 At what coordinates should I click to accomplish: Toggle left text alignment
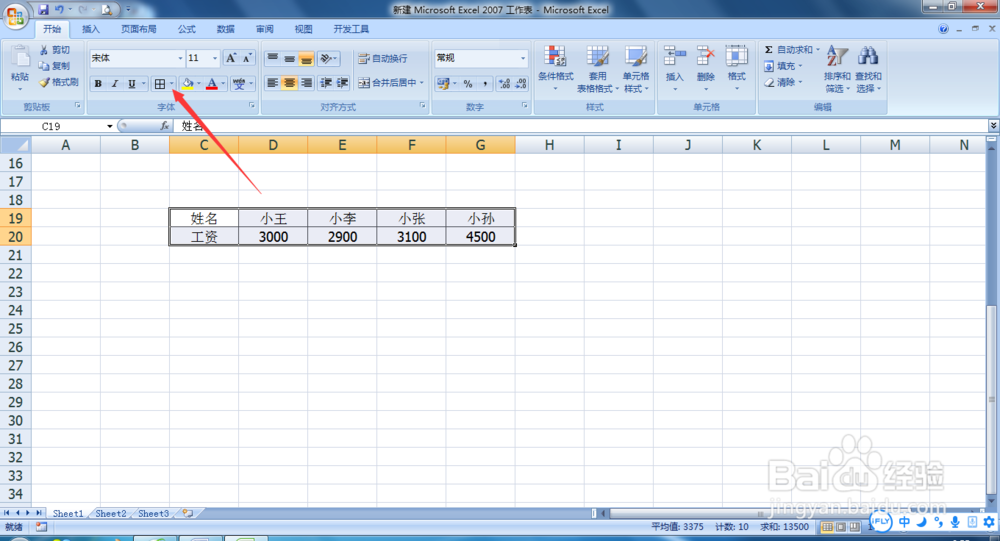coord(272,83)
